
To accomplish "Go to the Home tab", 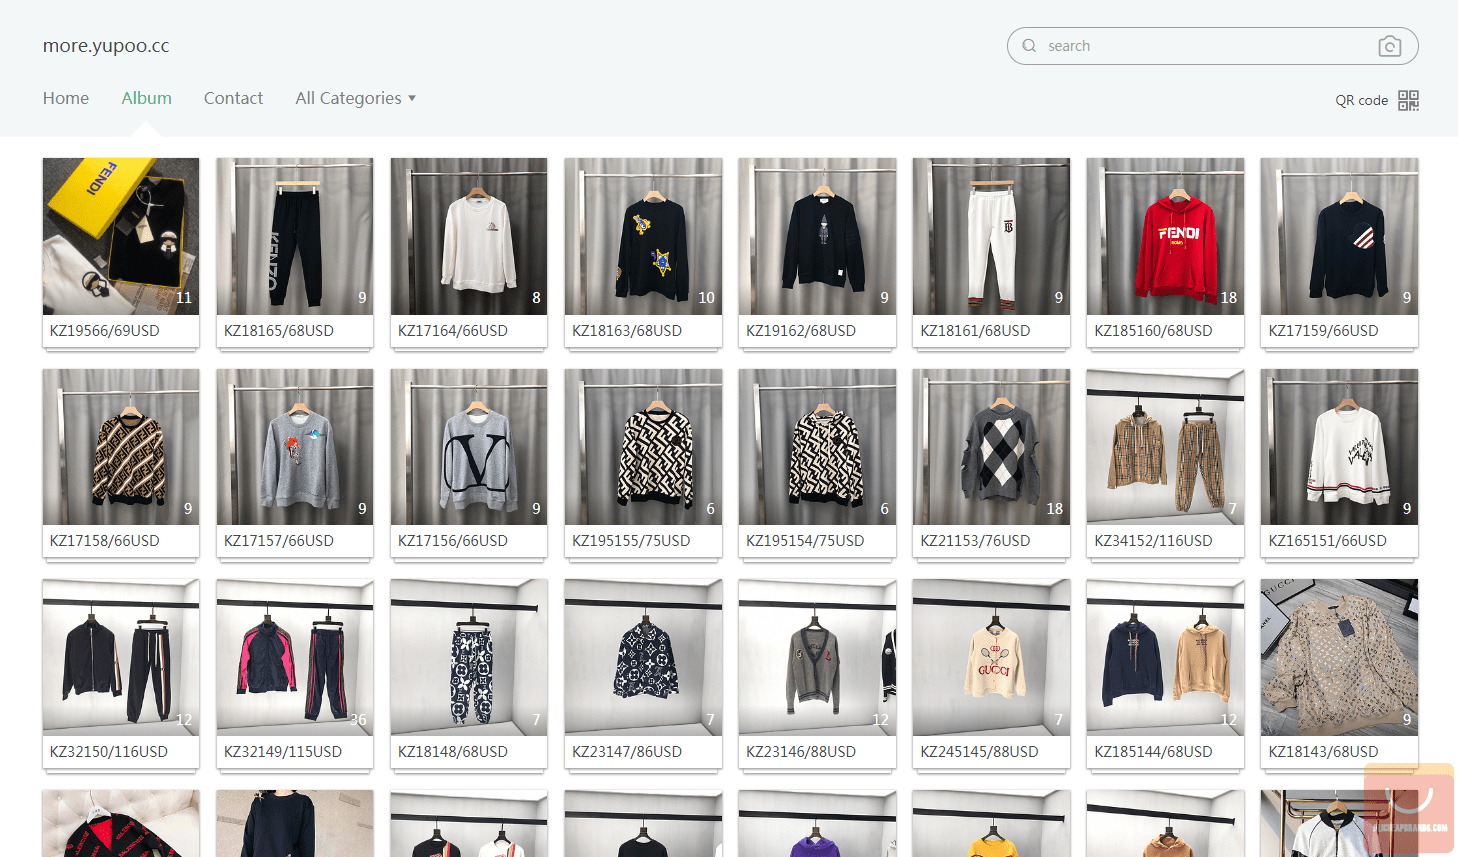I will coord(66,98).
